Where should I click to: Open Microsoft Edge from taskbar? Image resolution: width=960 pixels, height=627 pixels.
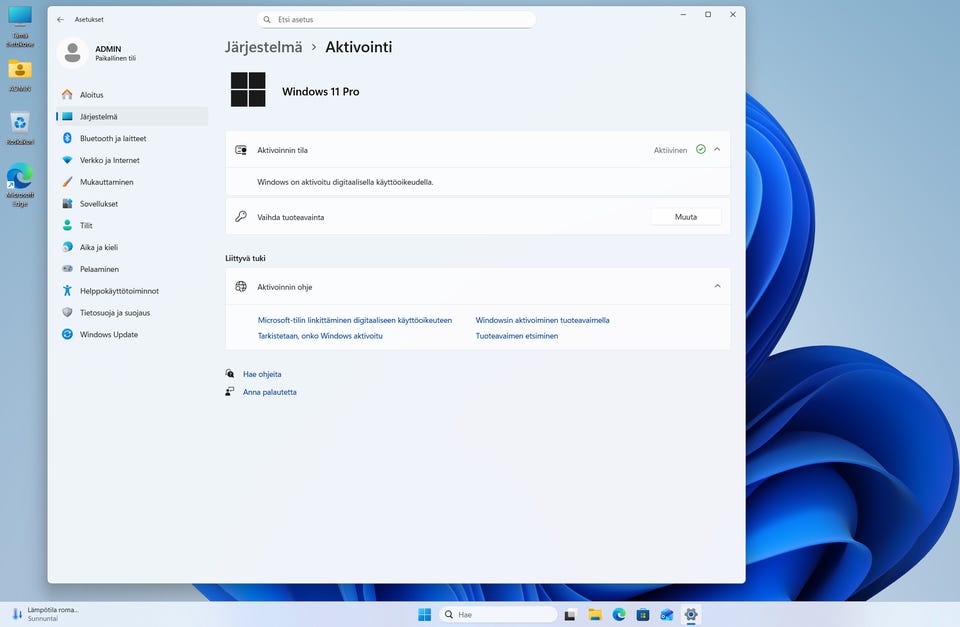(x=619, y=615)
